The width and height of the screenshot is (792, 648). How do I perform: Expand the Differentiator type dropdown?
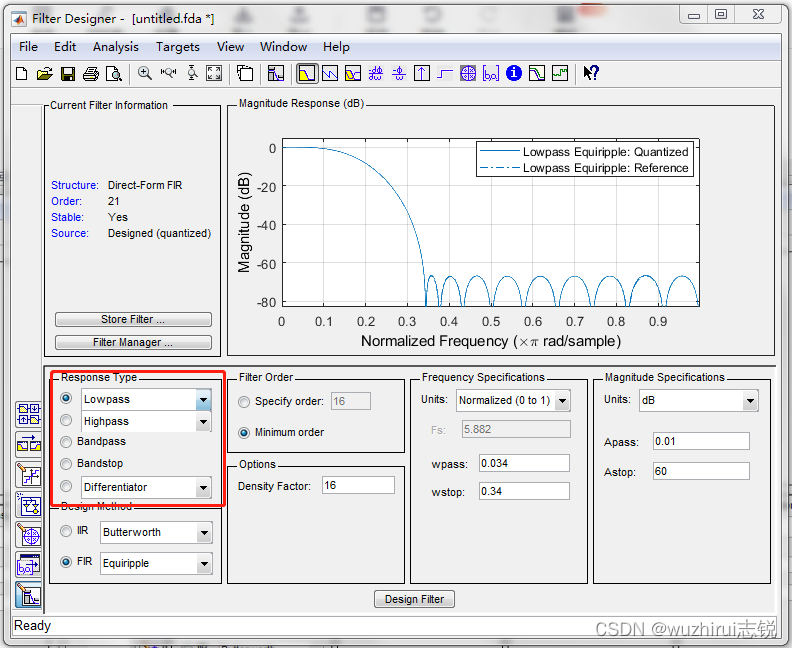203,488
